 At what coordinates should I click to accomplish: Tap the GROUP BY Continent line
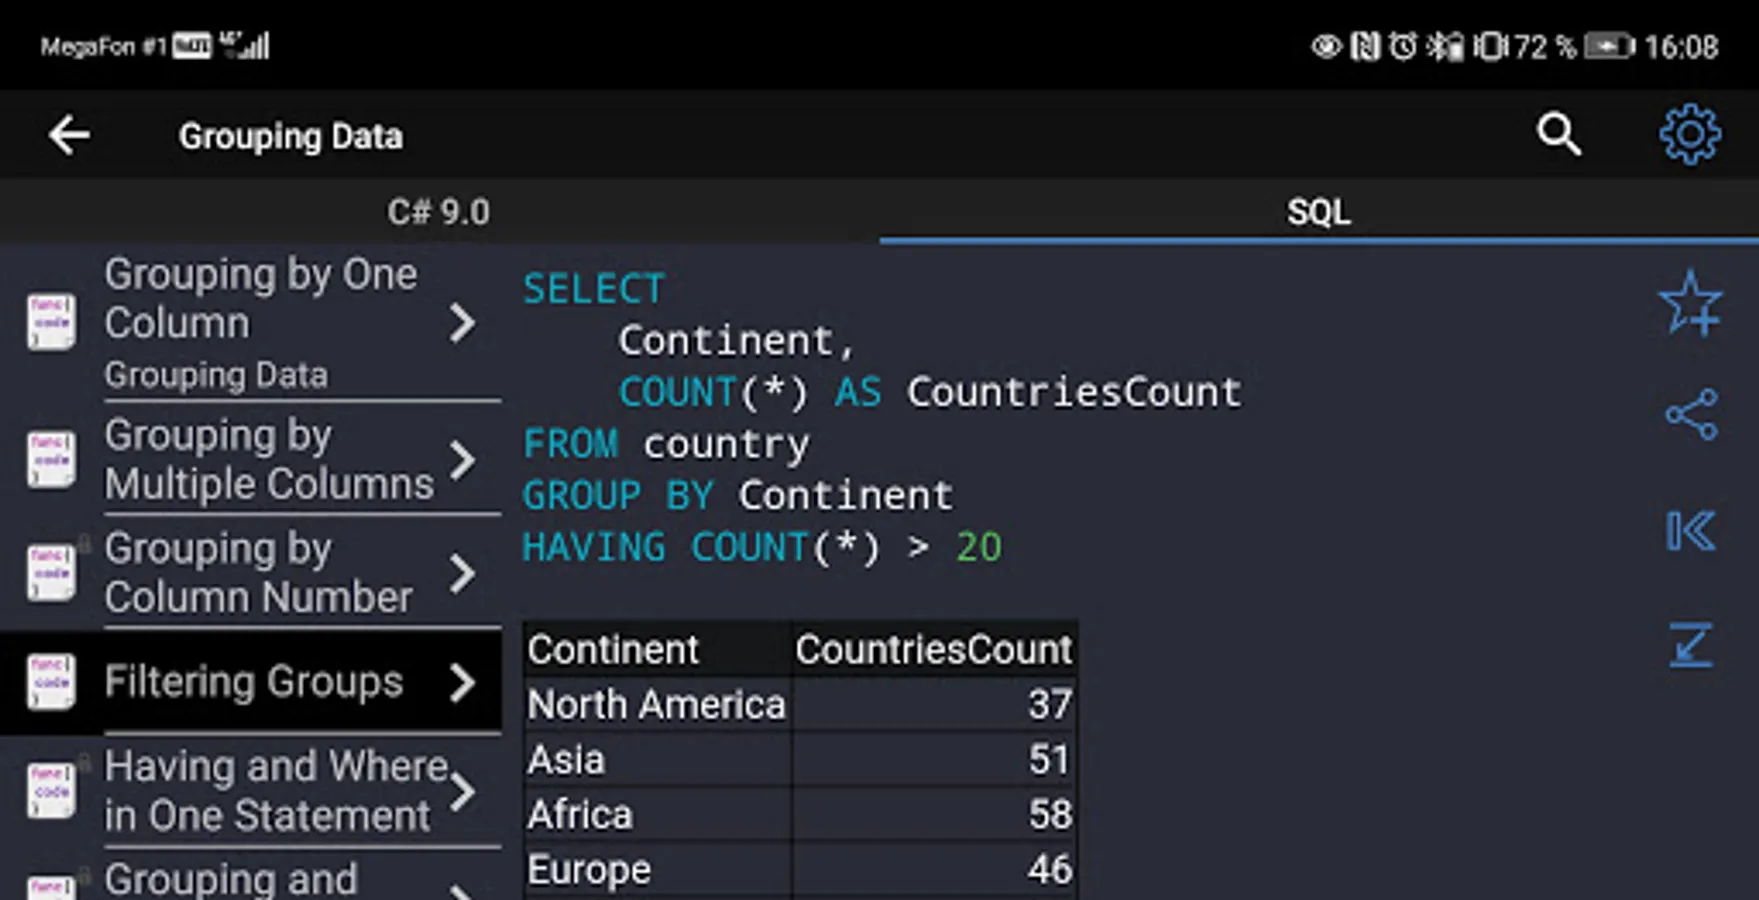point(738,496)
